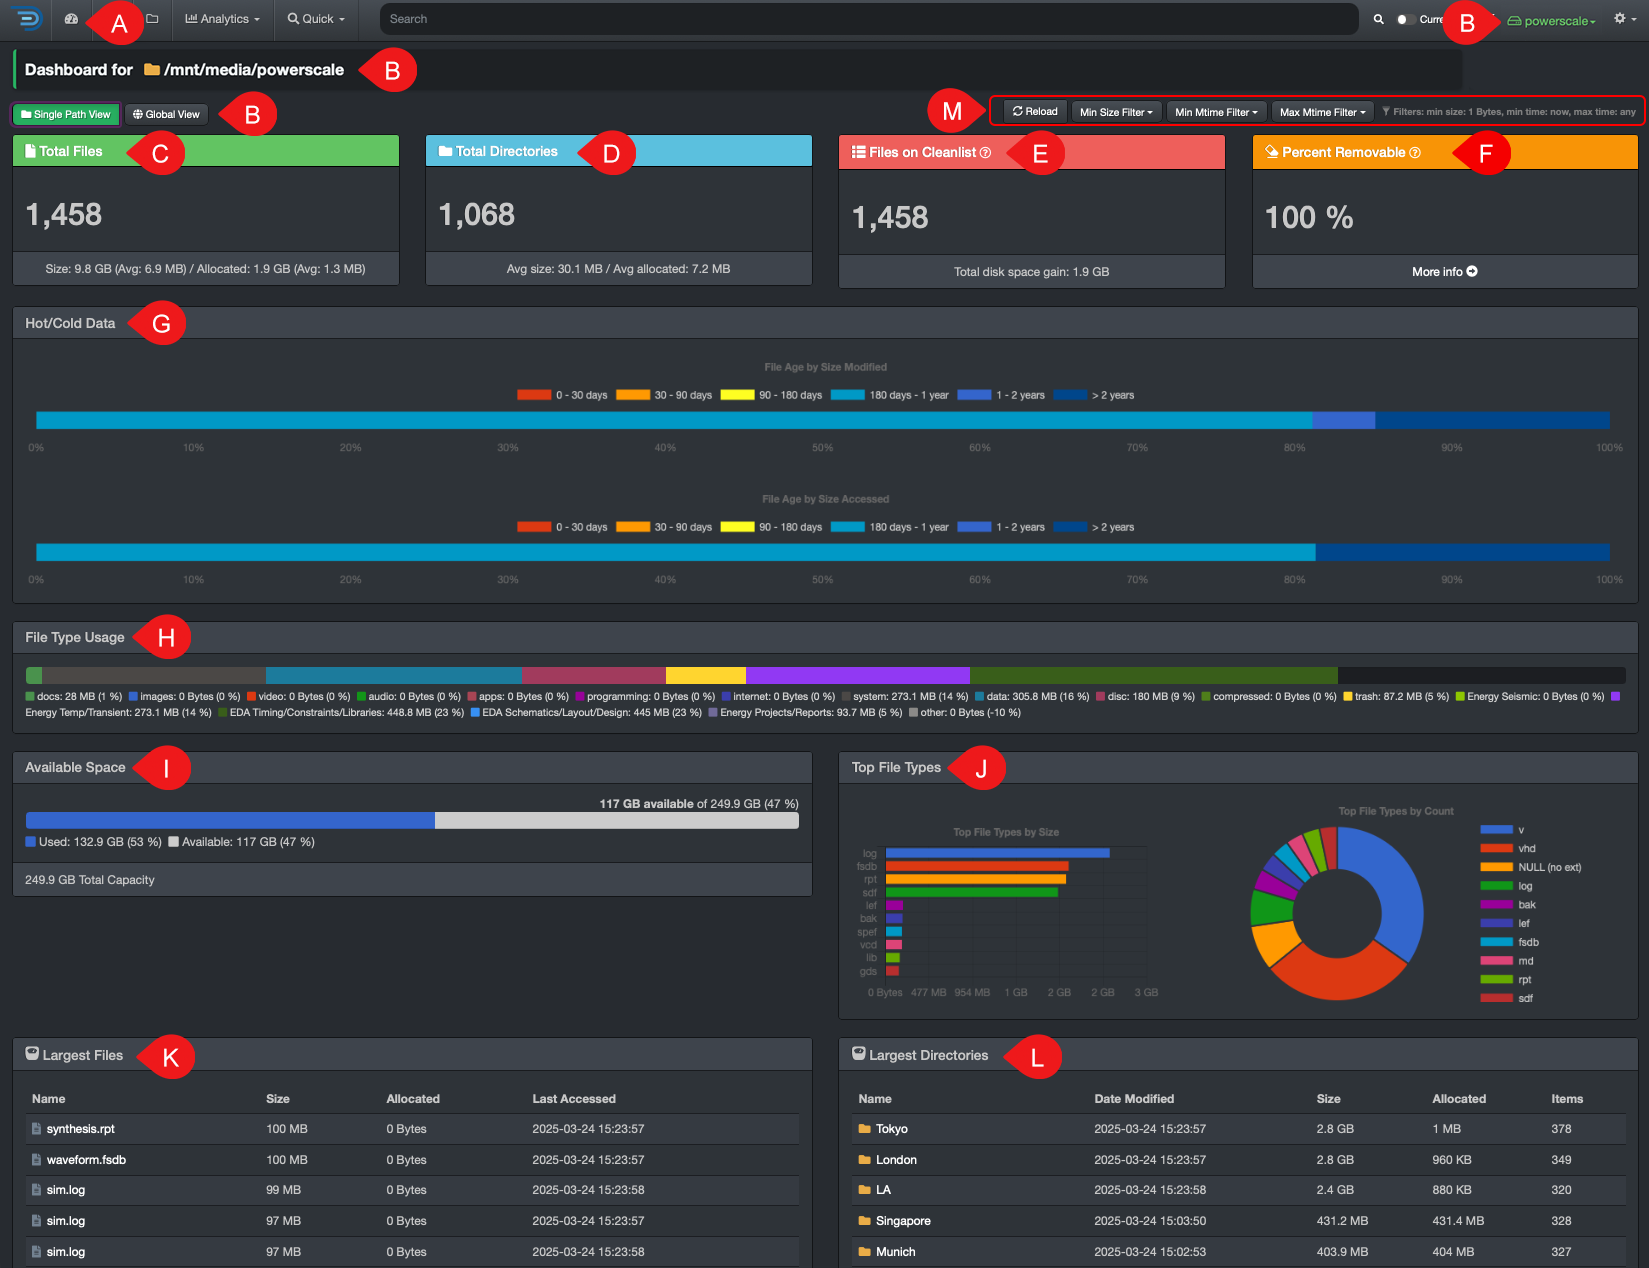Click the folder icon of the London row
Screen dimensions: 1649x1268
point(865,1160)
